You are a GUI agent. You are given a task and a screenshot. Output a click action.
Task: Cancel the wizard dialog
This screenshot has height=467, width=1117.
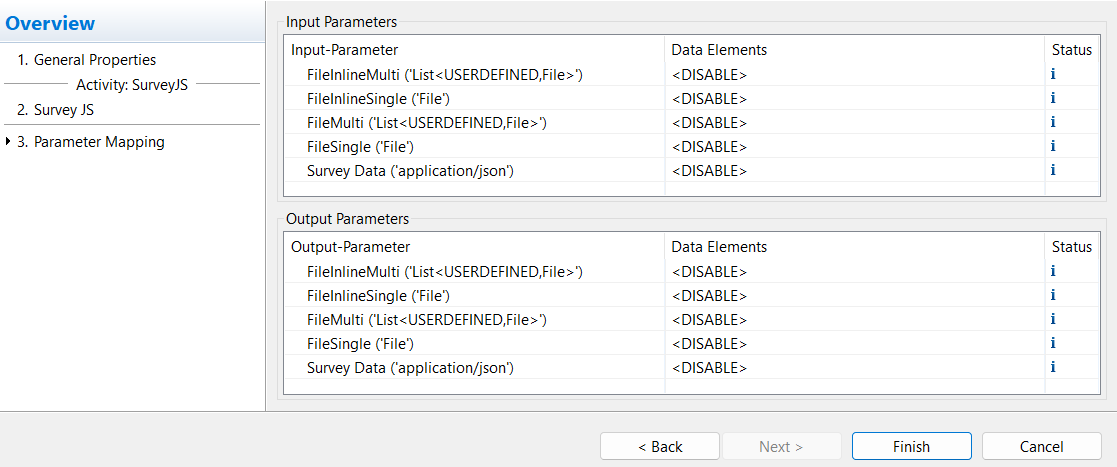point(1041,446)
